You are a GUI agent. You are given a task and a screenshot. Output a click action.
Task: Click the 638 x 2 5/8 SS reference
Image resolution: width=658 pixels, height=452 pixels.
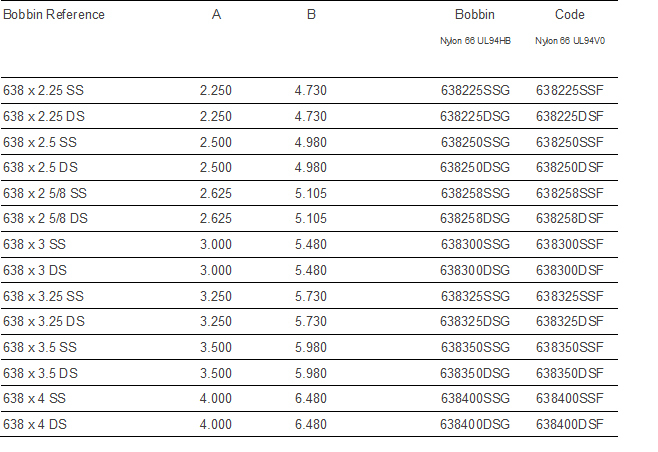tap(45, 193)
